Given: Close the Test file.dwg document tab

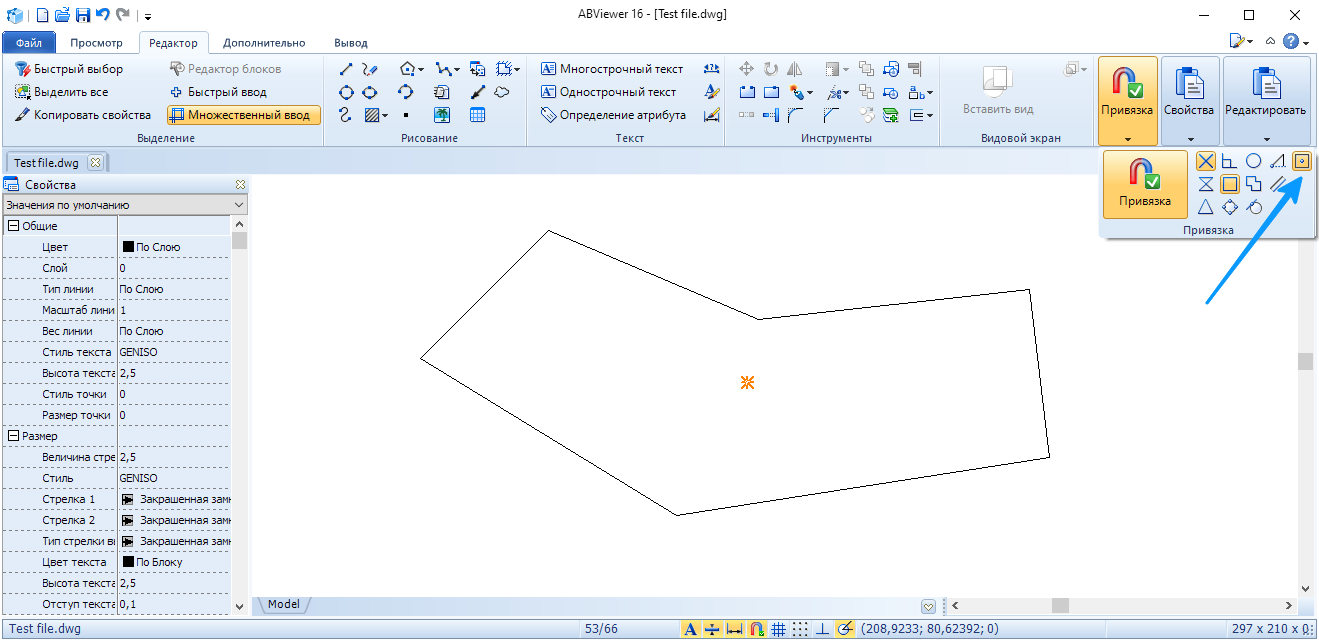Looking at the screenshot, I should point(95,162).
